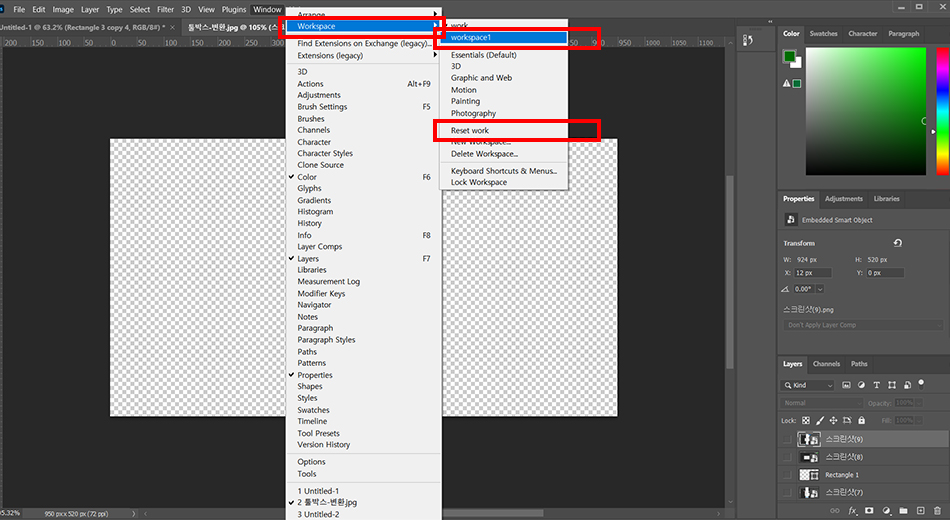Filter layers by adjustment layers icon
The height and width of the screenshot is (520, 950).
click(862, 385)
